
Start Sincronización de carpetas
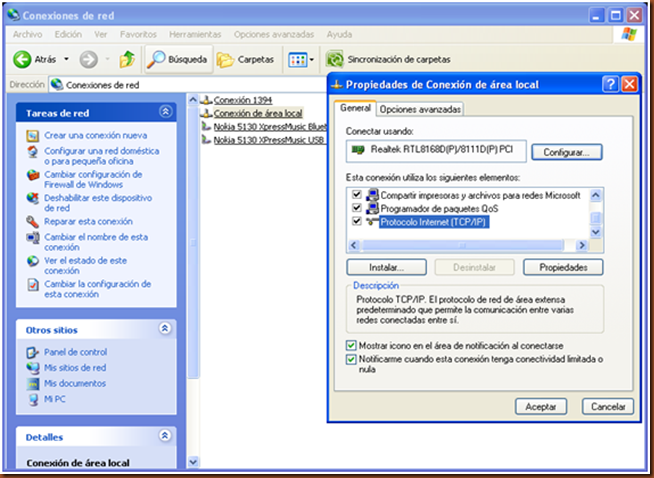point(388,59)
